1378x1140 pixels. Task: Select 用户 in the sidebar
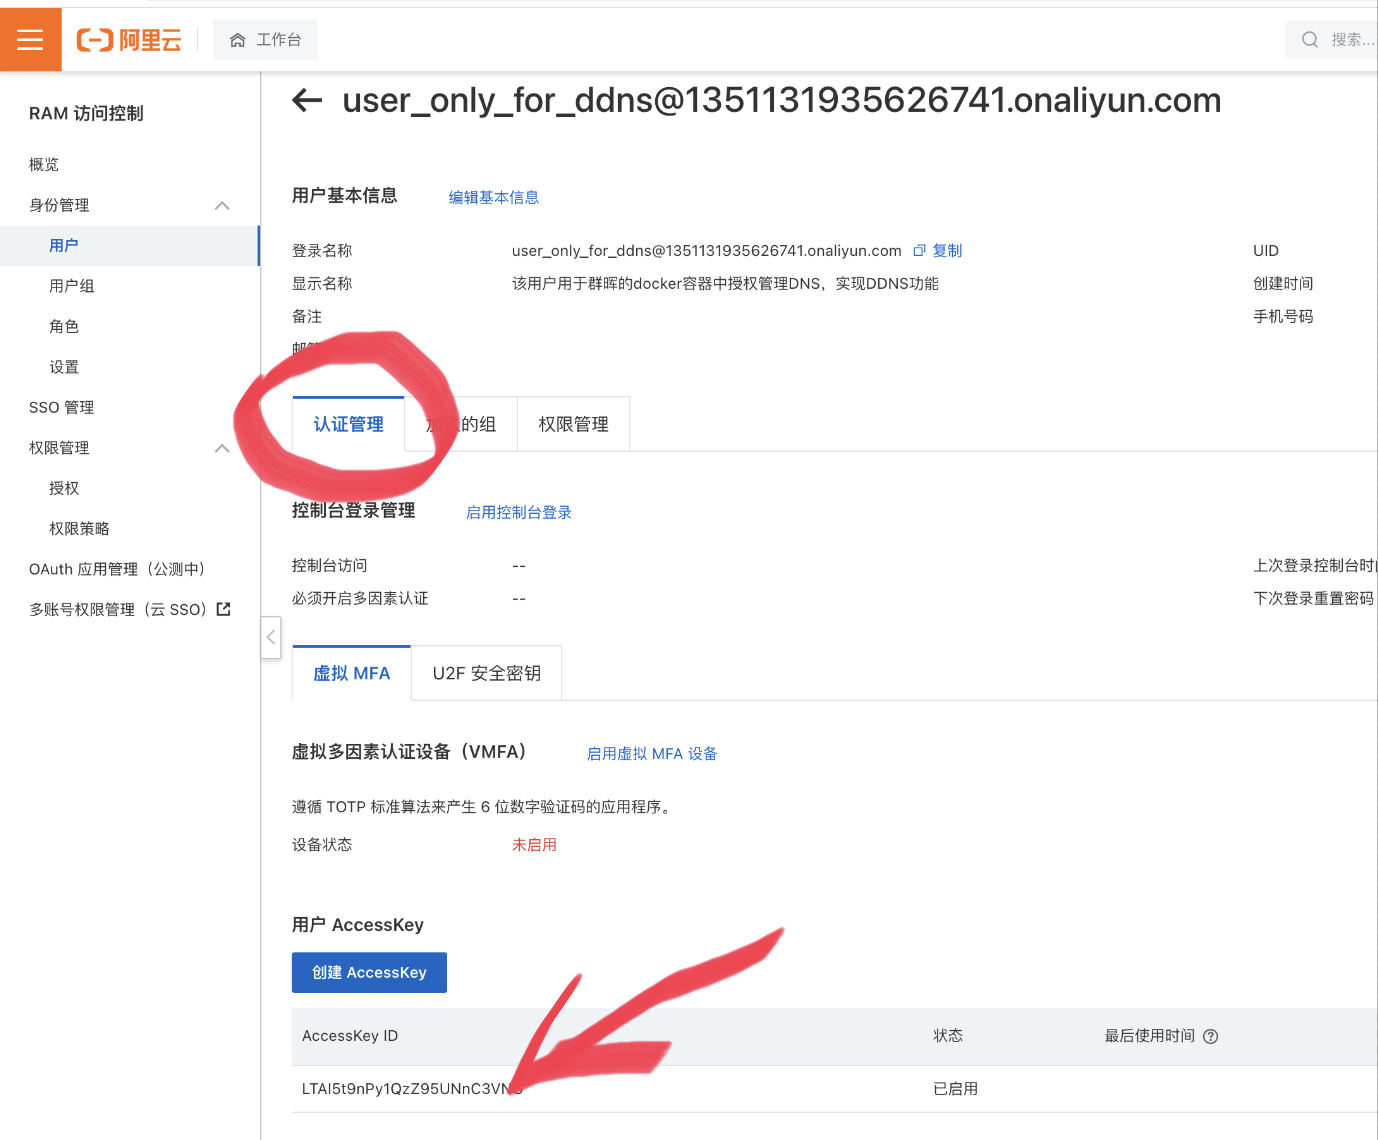64,245
